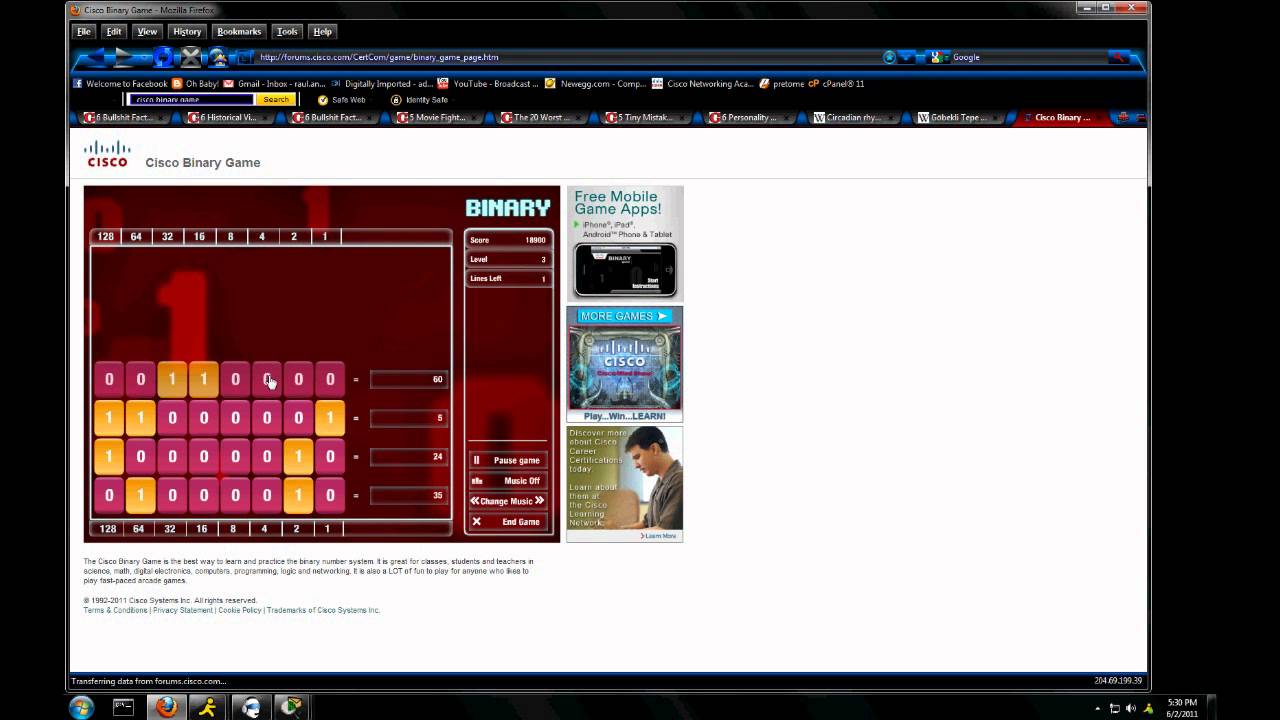End the game with End Game button
1280x720 pixels.
tap(508, 522)
